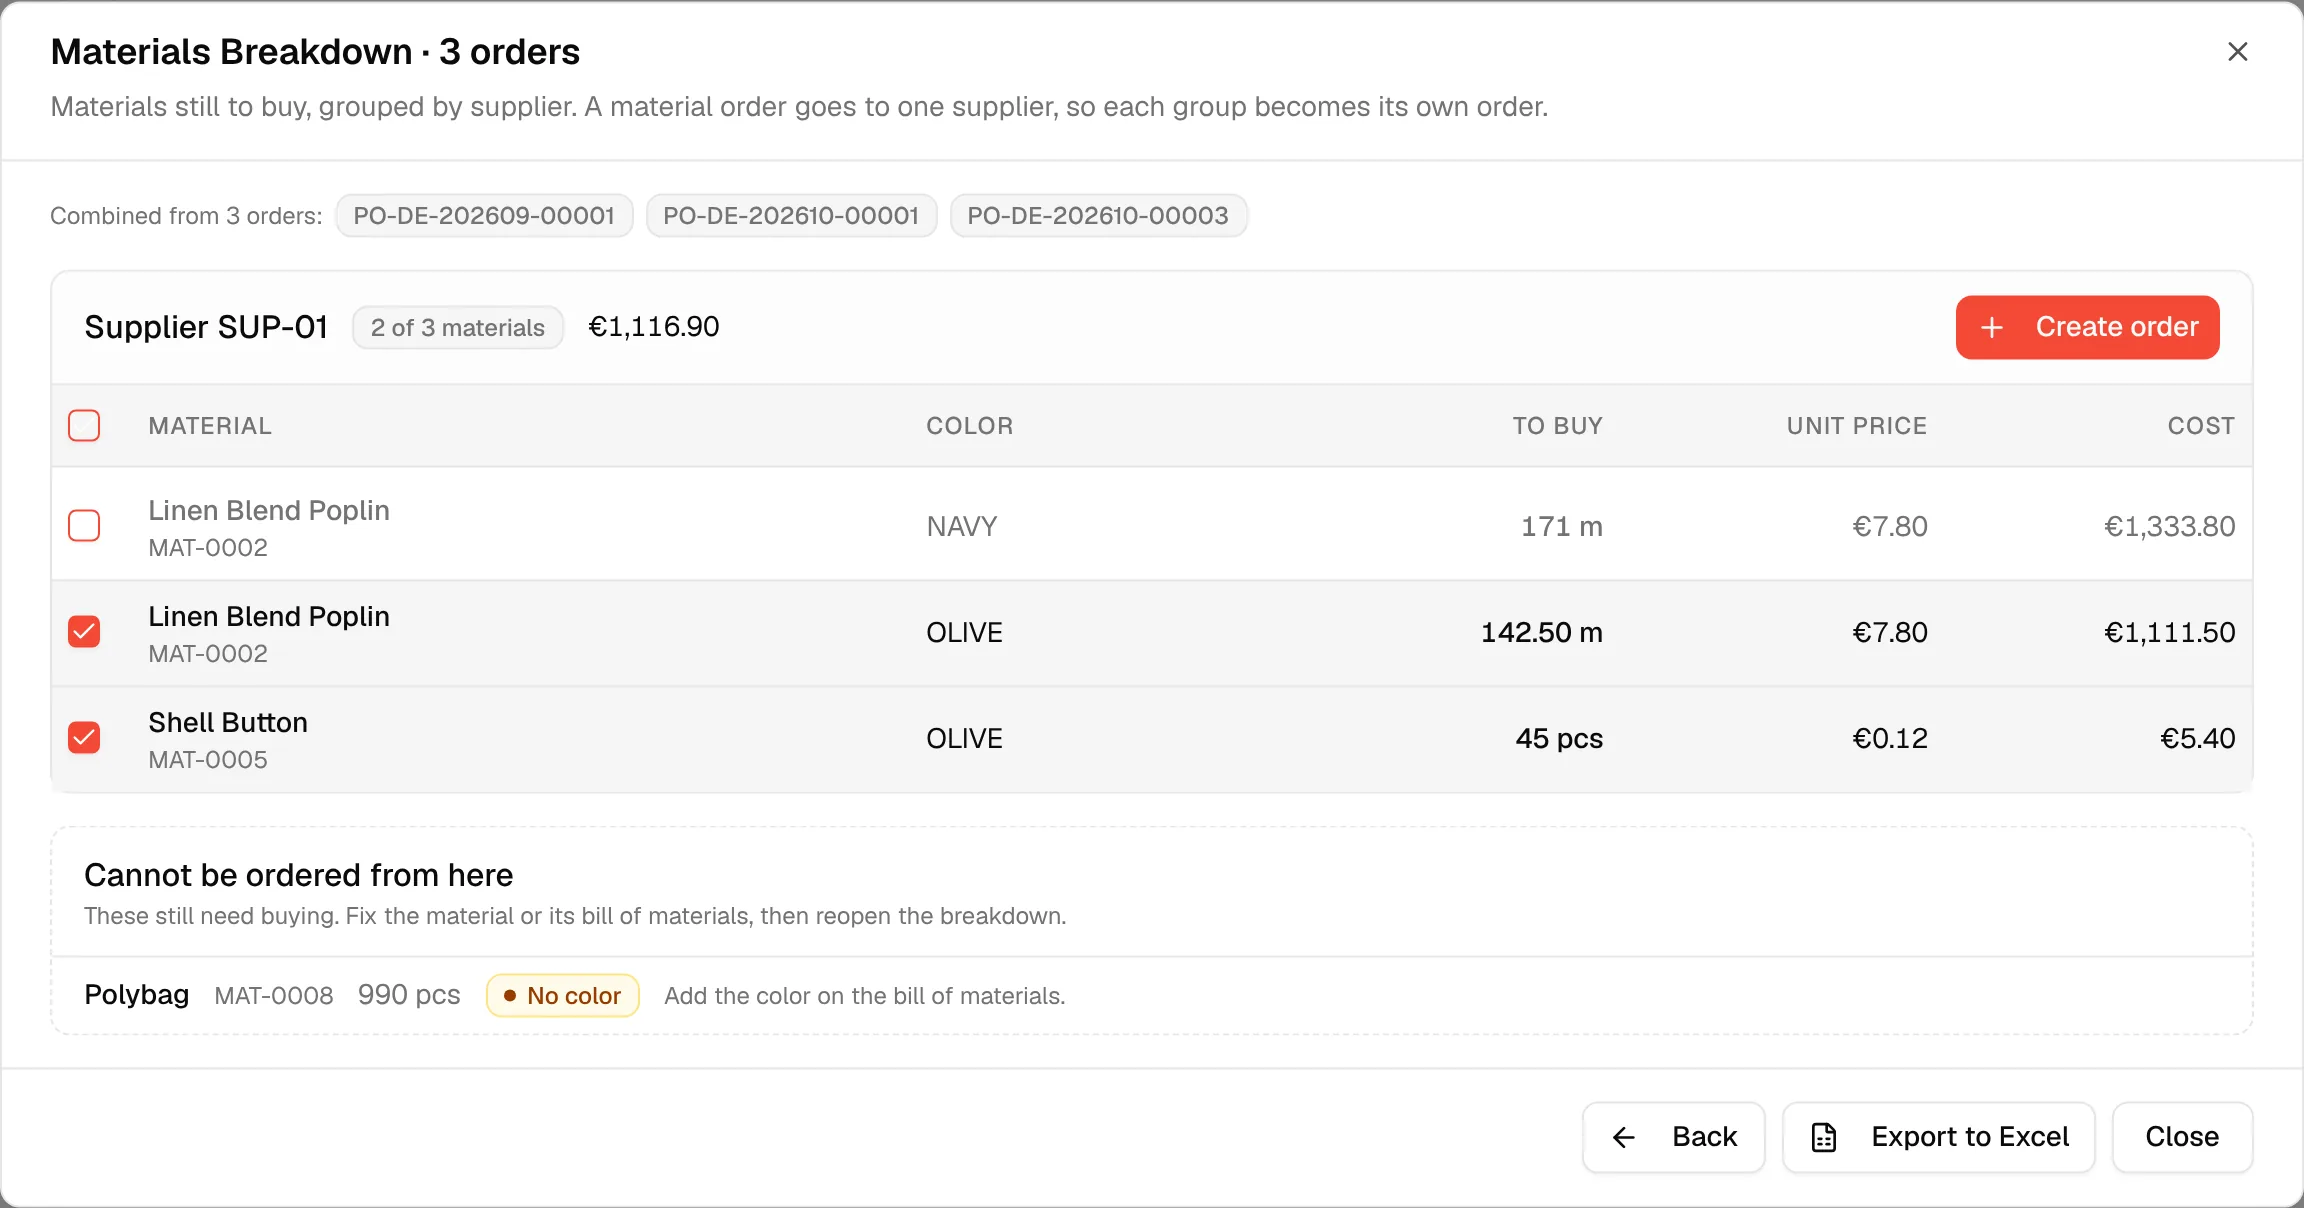The height and width of the screenshot is (1208, 2304).
Task: Click the plus icon in Create order
Action: (x=1992, y=328)
